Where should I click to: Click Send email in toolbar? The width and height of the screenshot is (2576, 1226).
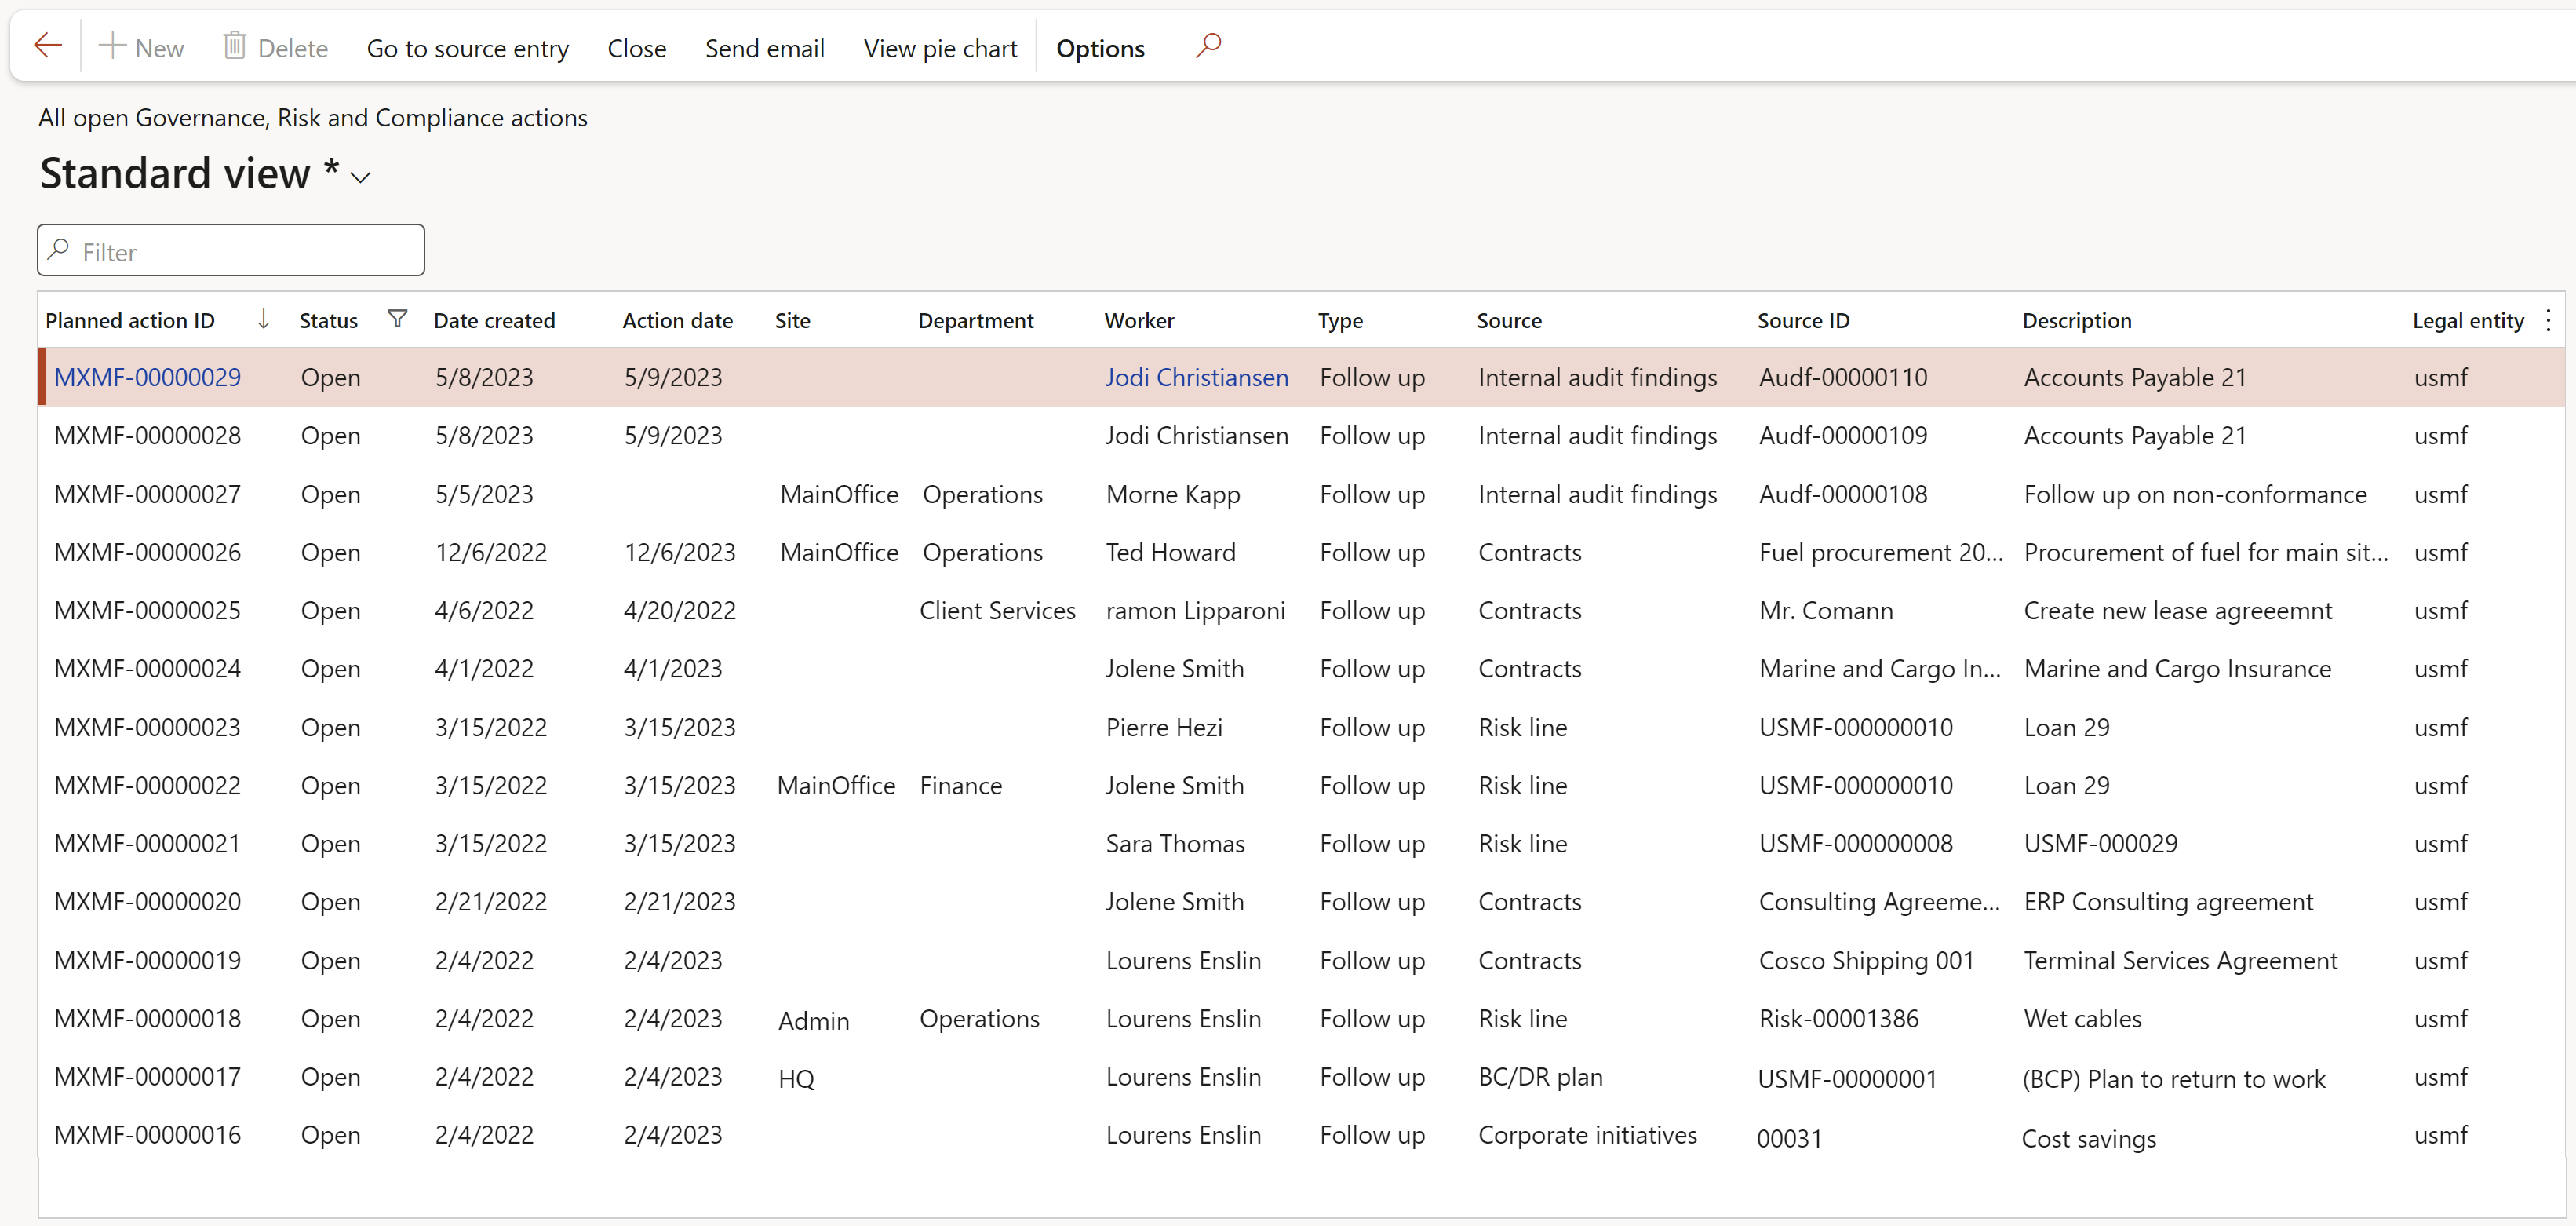click(x=765, y=48)
